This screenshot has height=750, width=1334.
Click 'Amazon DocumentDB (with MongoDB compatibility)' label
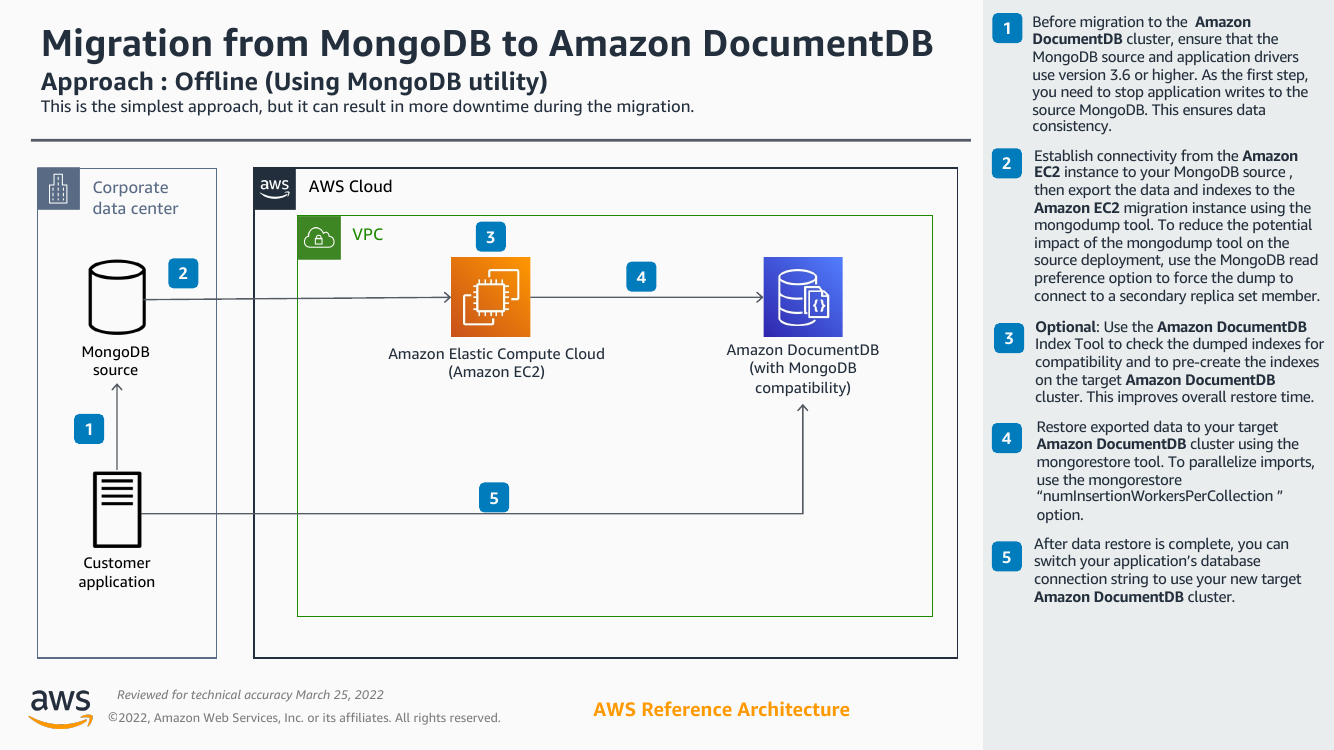803,368
